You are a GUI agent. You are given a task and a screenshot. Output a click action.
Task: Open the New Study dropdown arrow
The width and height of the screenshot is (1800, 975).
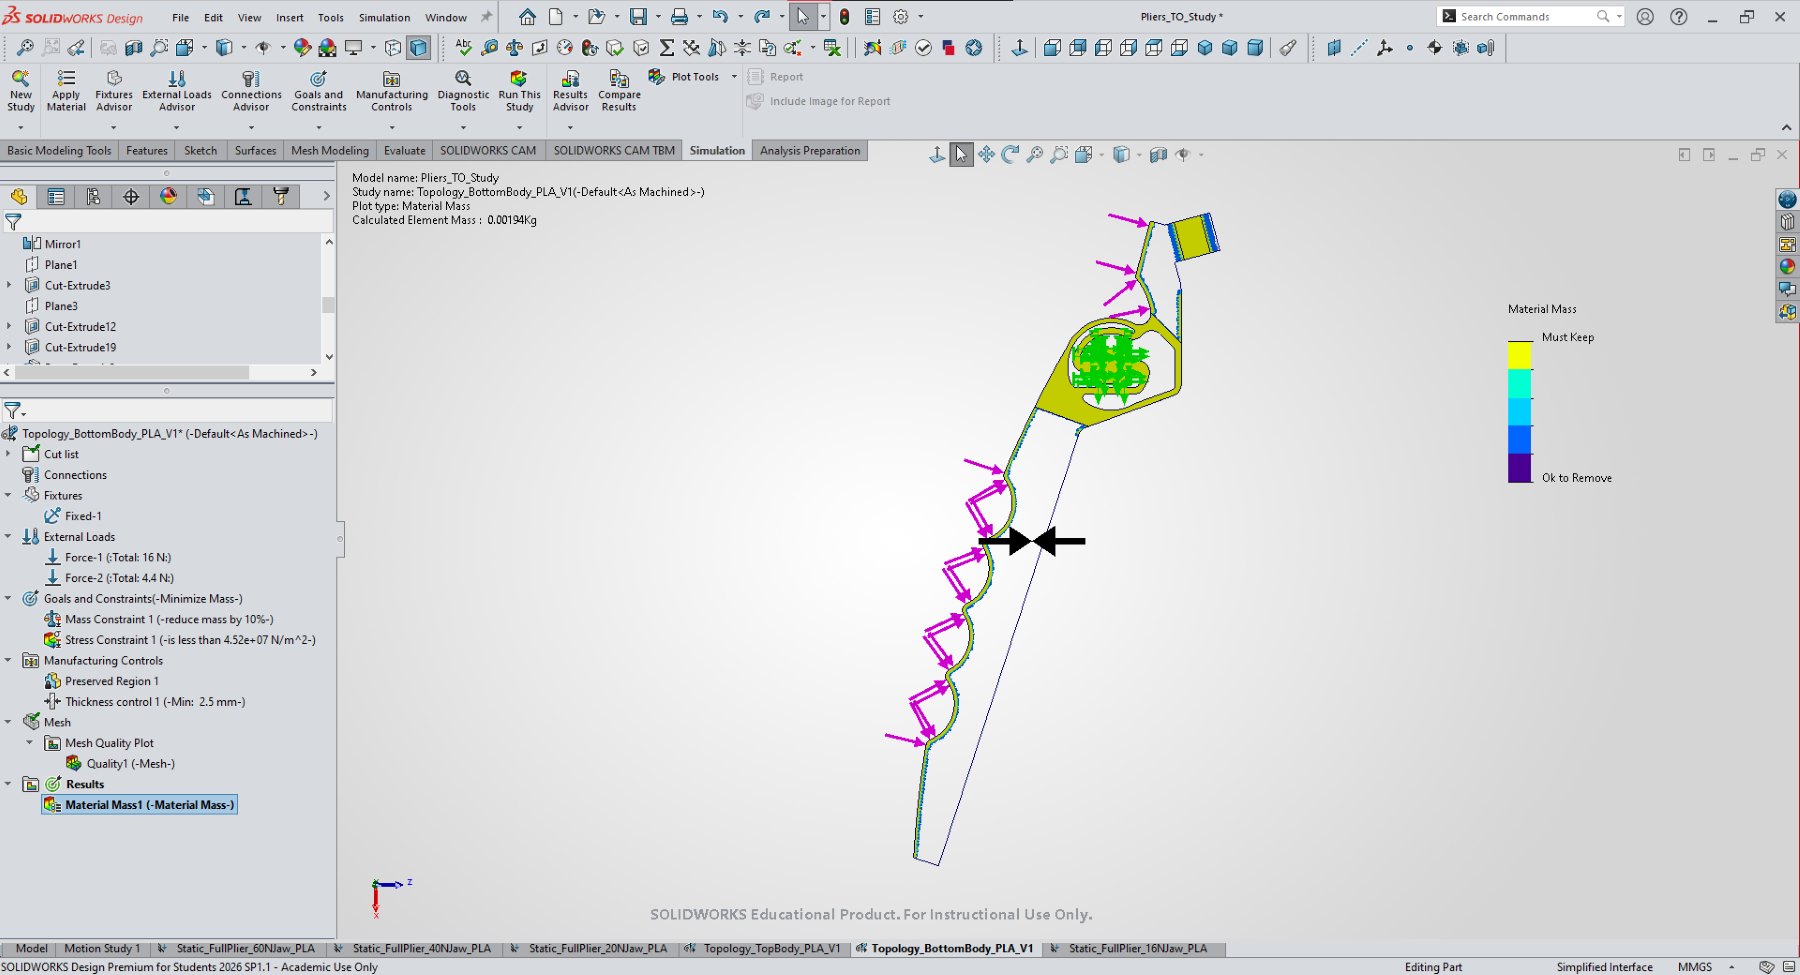pos(20,128)
